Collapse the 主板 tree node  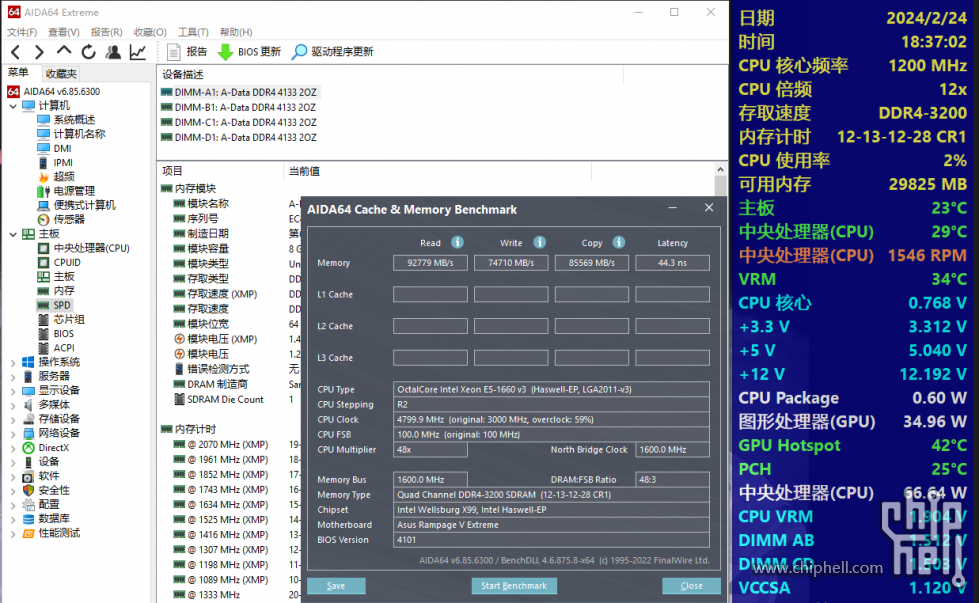click(x=13, y=234)
